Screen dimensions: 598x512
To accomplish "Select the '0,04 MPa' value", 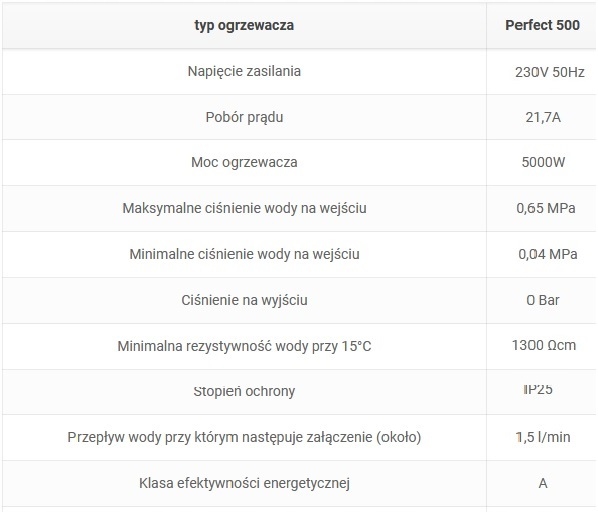I will coord(548,254).
